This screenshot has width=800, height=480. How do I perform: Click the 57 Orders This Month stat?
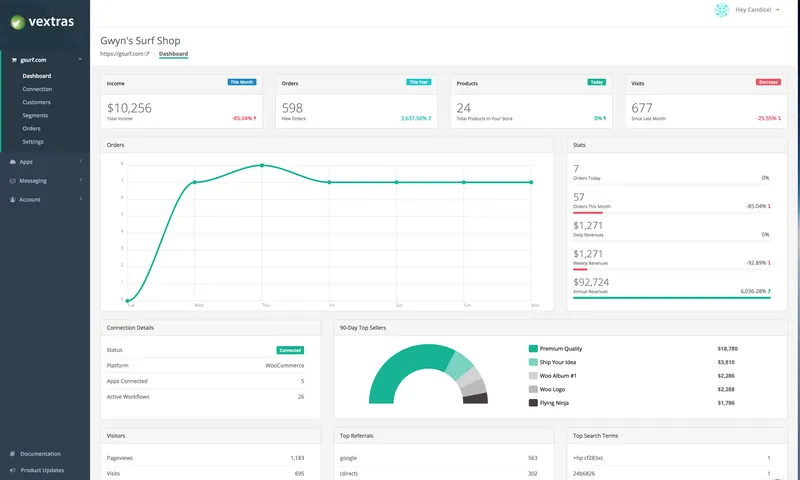point(579,197)
